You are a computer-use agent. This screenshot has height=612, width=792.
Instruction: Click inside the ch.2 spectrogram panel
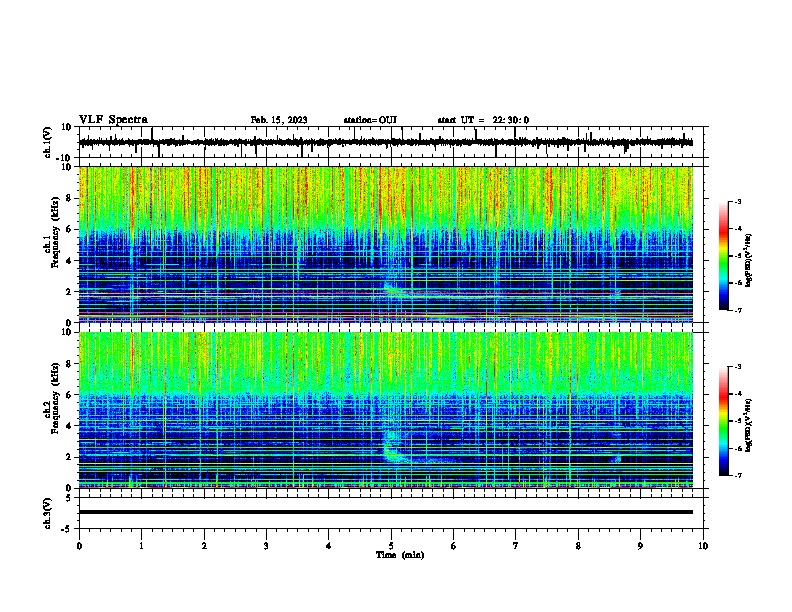(386, 410)
